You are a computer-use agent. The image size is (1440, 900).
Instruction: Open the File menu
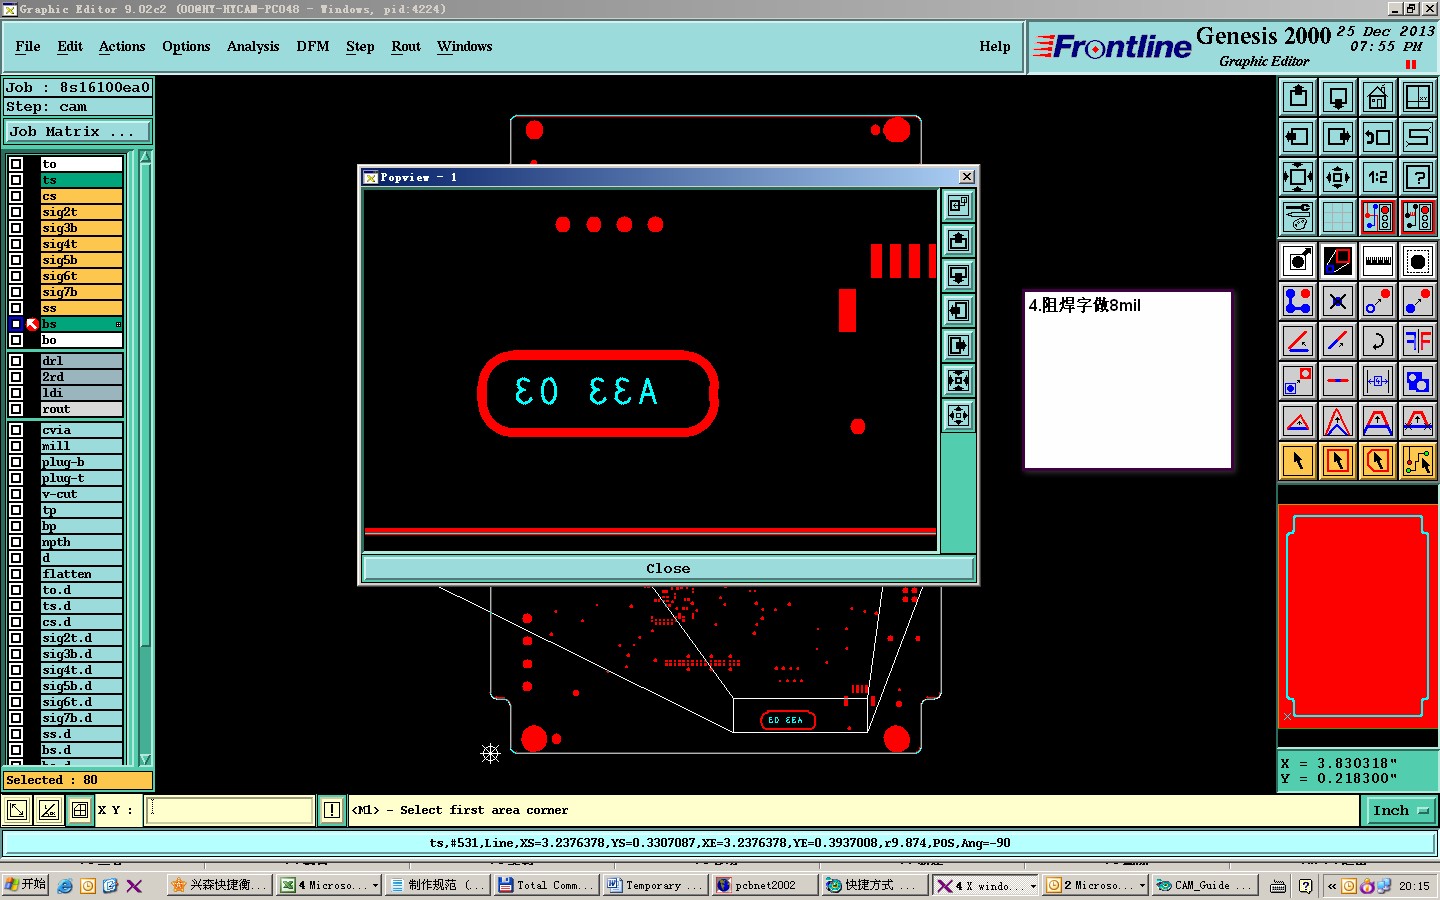tap(28, 47)
